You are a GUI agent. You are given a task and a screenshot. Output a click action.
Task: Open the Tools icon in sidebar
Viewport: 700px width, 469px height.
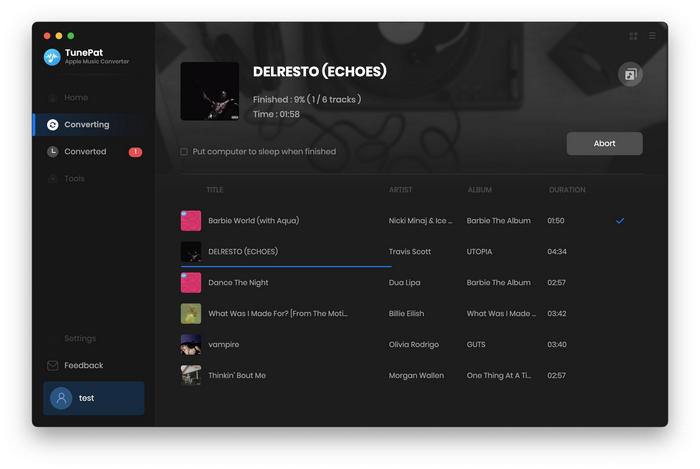point(53,179)
